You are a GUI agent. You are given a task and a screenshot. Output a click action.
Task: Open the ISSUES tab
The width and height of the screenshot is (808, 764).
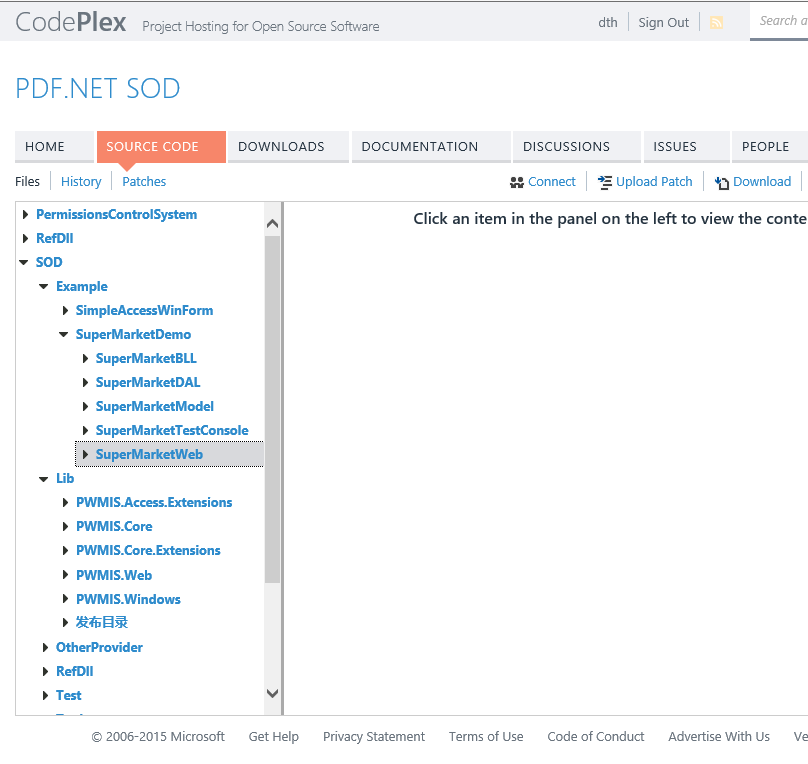pyautogui.click(x=686, y=147)
